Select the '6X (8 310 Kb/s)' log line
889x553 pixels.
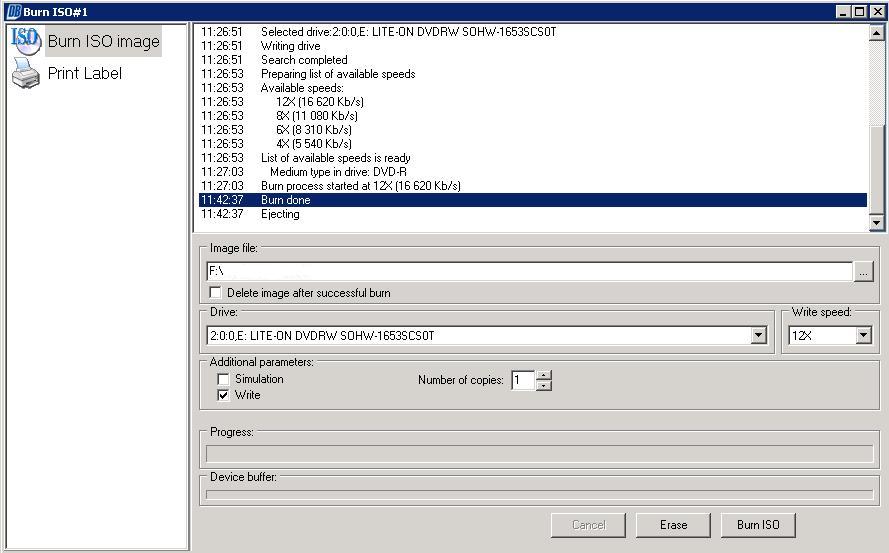(533, 130)
